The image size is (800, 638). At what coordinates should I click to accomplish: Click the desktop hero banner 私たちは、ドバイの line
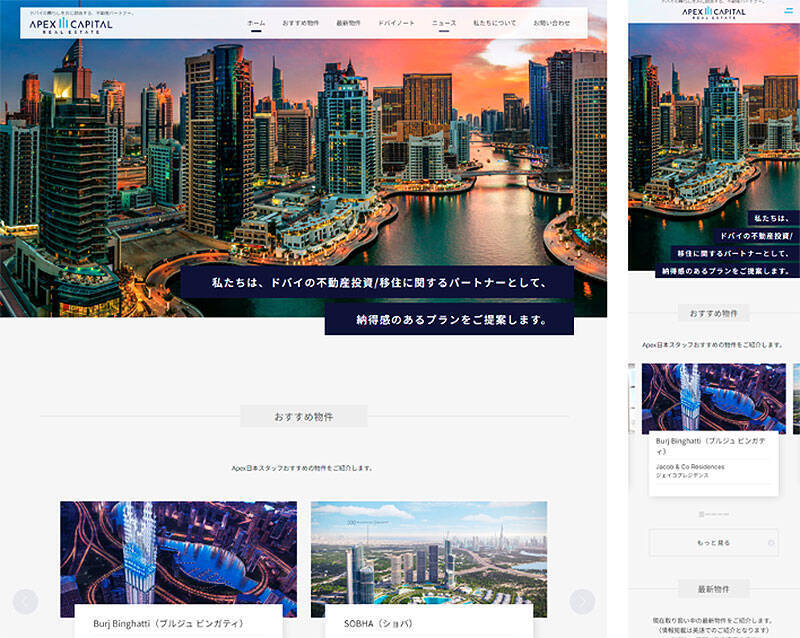pyautogui.click(x=377, y=282)
